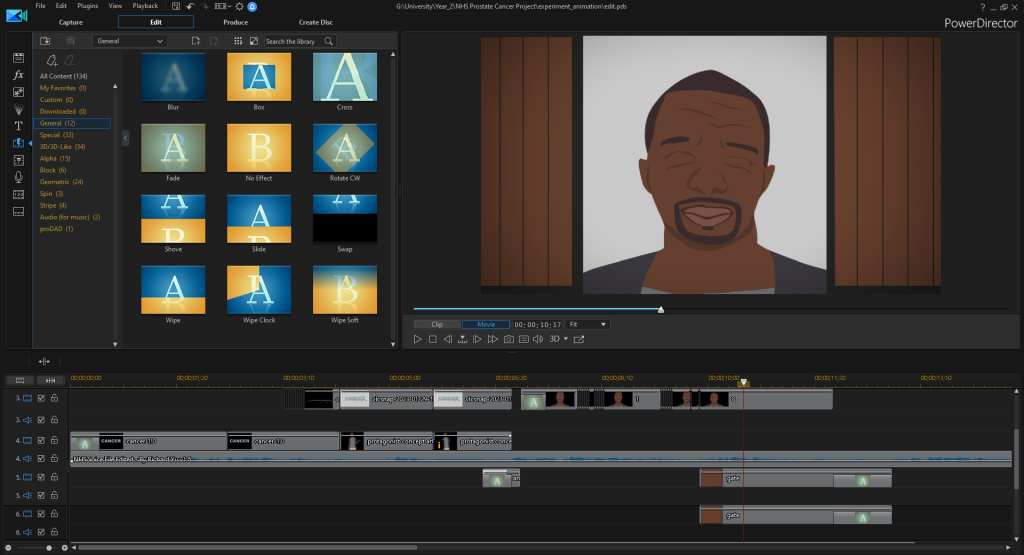
Task: Click the preview seek bar handle
Action: (x=661, y=309)
